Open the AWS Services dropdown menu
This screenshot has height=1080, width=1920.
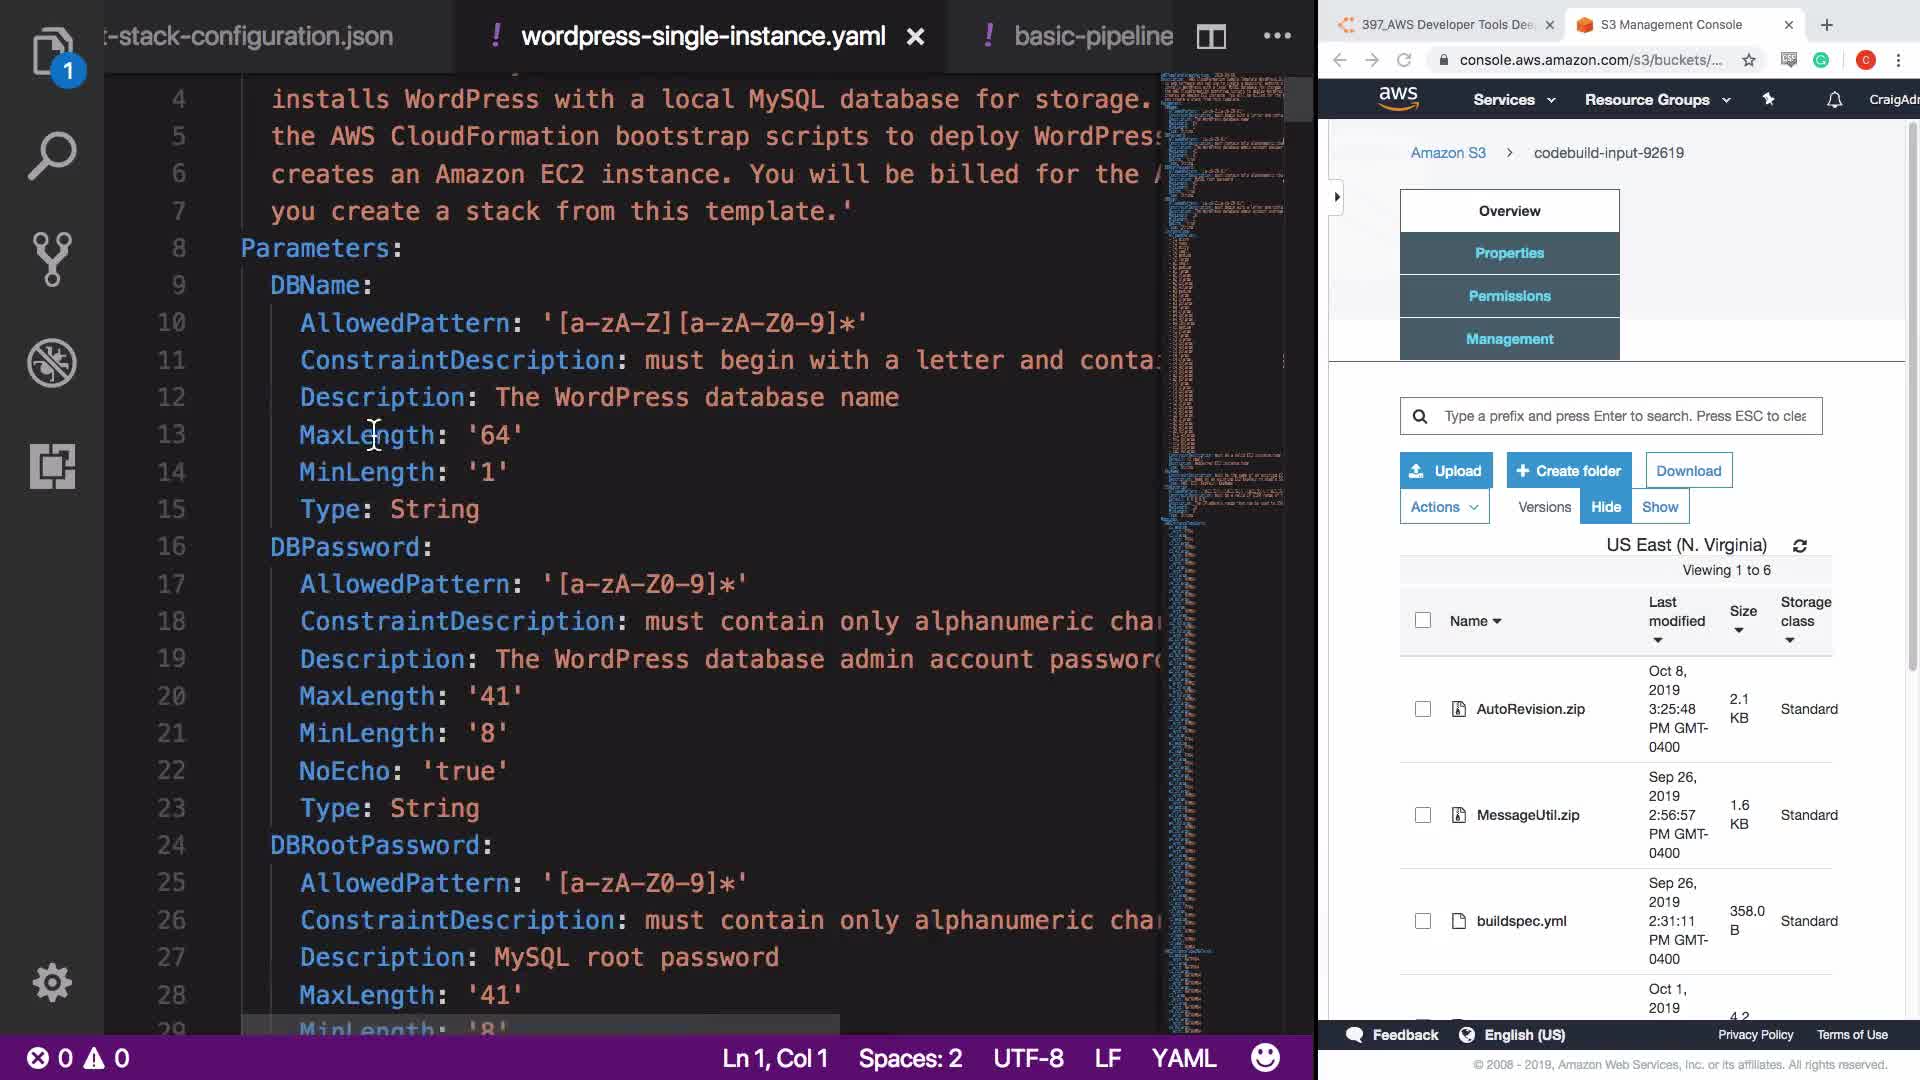(1514, 100)
